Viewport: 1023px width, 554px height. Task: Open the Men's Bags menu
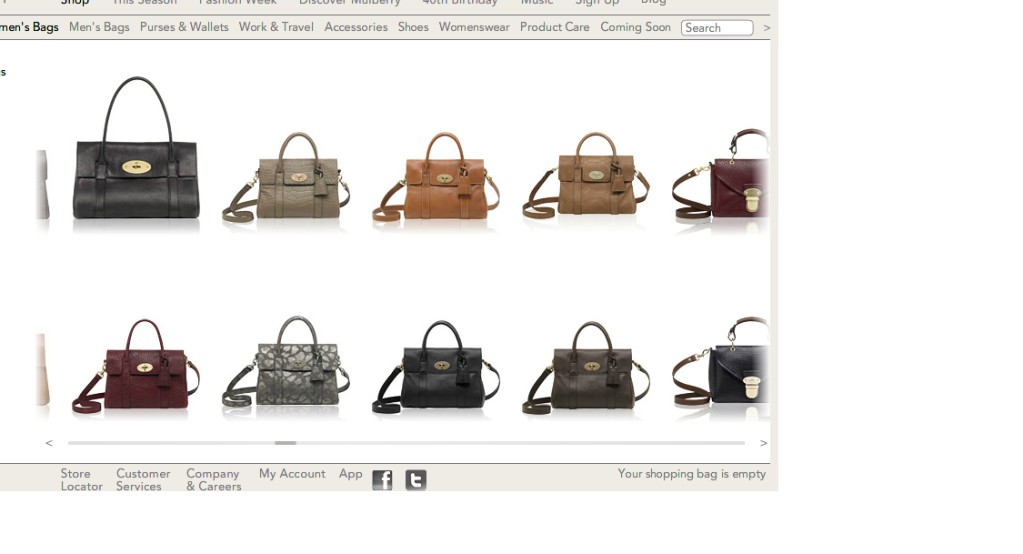[x=99, y=27]
